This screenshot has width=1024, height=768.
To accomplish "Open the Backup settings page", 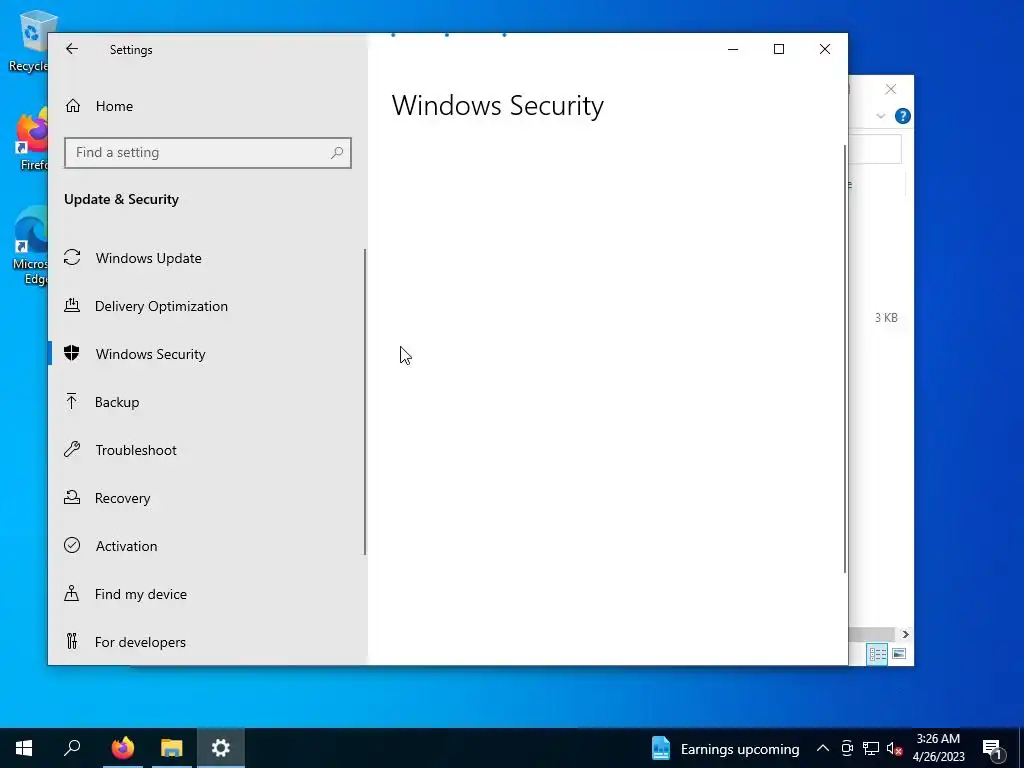I will click(x=208, y=402).
